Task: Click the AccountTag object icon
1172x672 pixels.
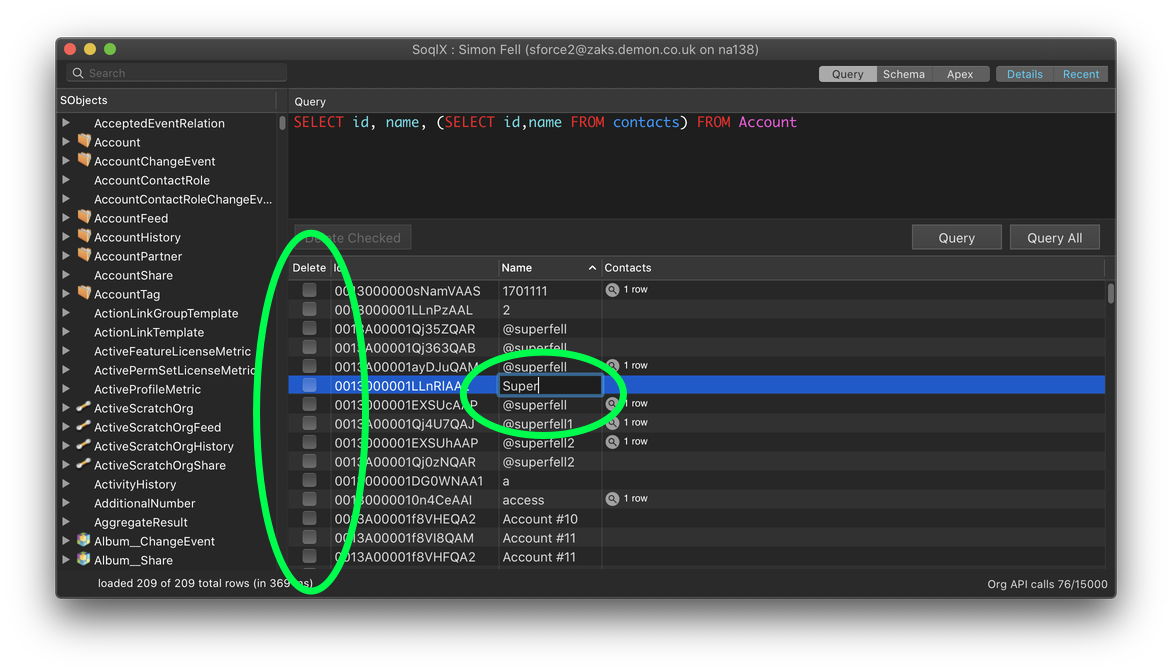Action: [x=84, y=293]
